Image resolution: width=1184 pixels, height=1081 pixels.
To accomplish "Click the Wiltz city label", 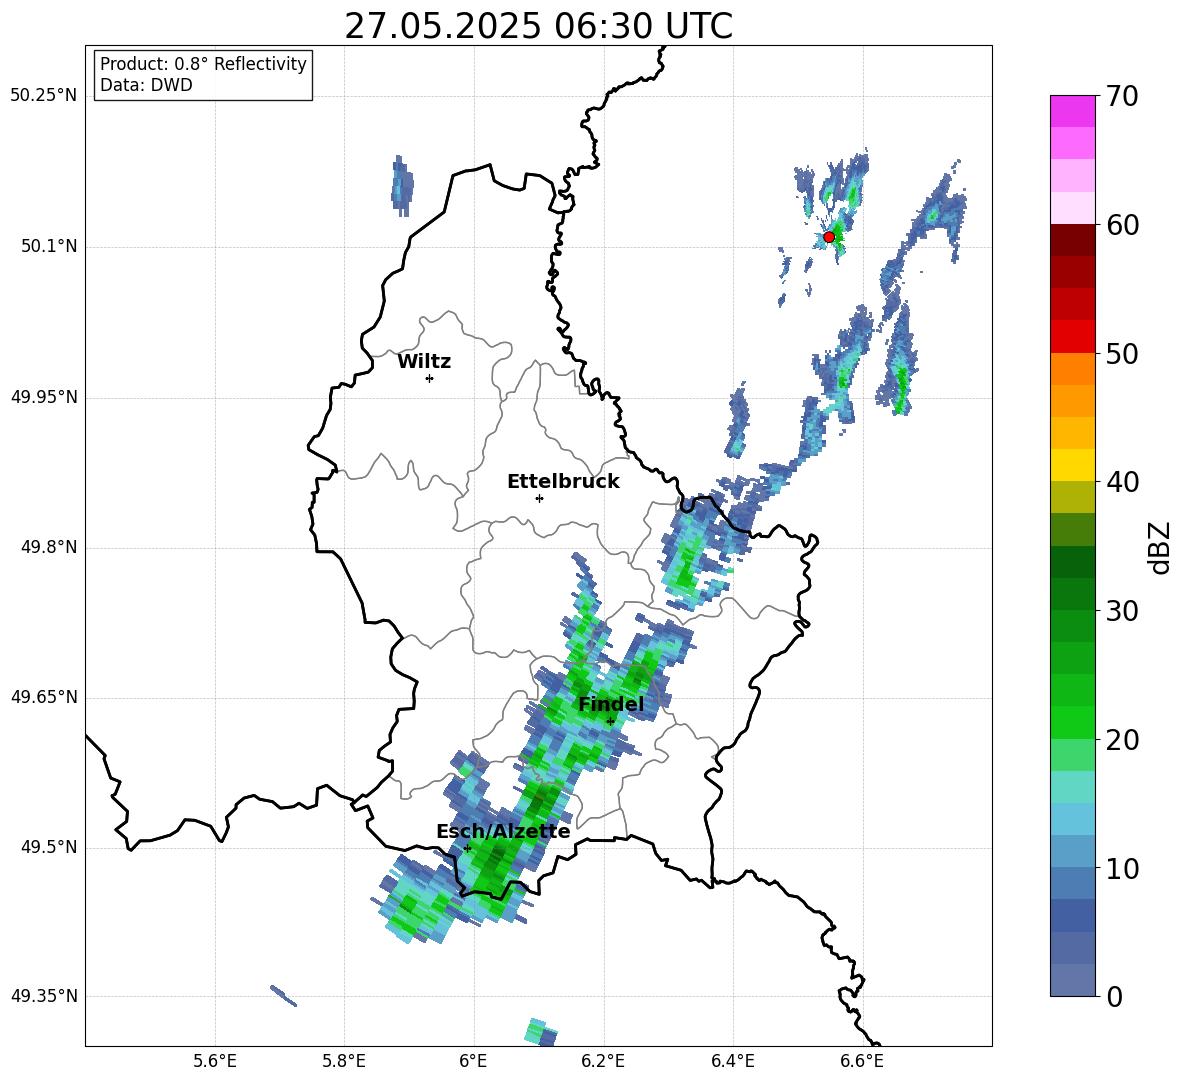I will pyautogui.click(x=424, y=362).
